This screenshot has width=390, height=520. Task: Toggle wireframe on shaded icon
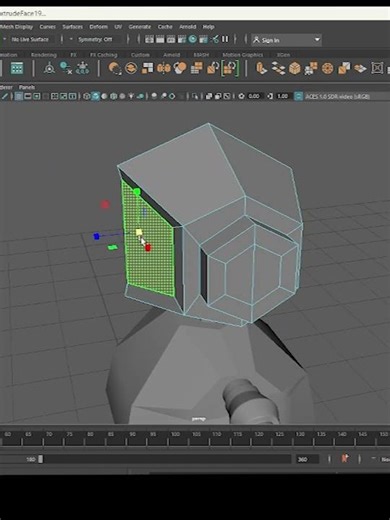pyautogui.click(x=113, y=96)
